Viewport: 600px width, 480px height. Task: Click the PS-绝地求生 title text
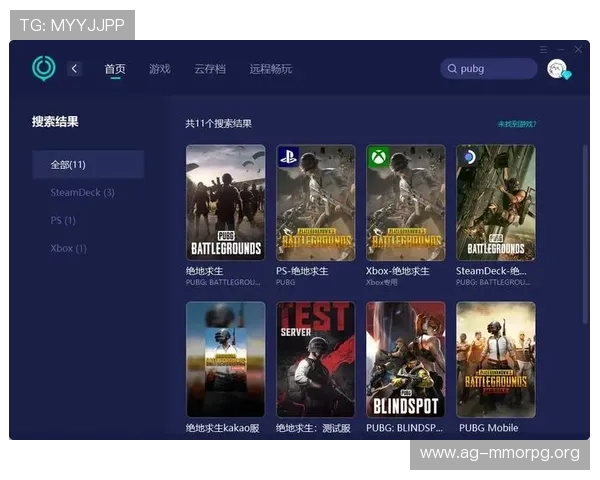coord(302,271)
